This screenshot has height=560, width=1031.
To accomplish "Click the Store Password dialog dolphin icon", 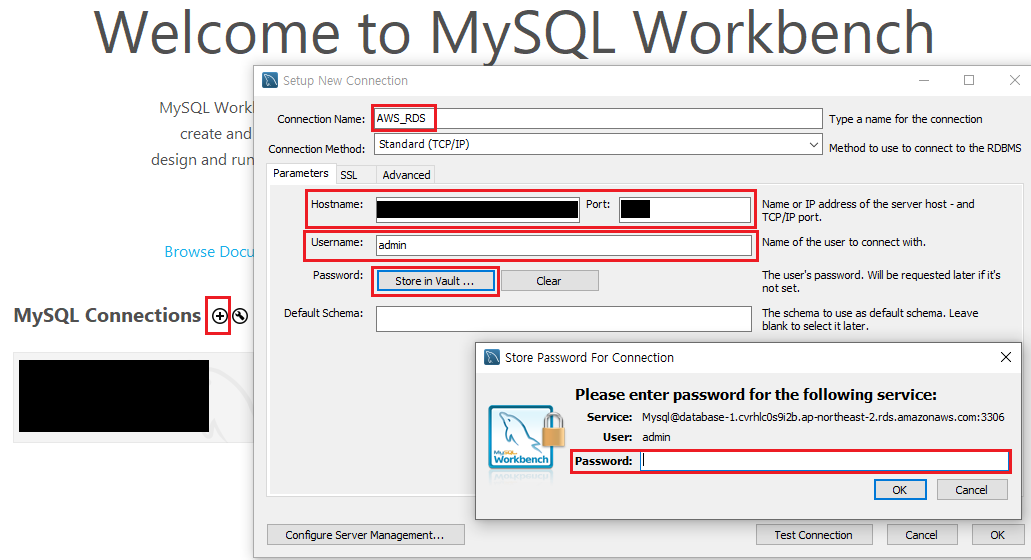I will [492, 357].
